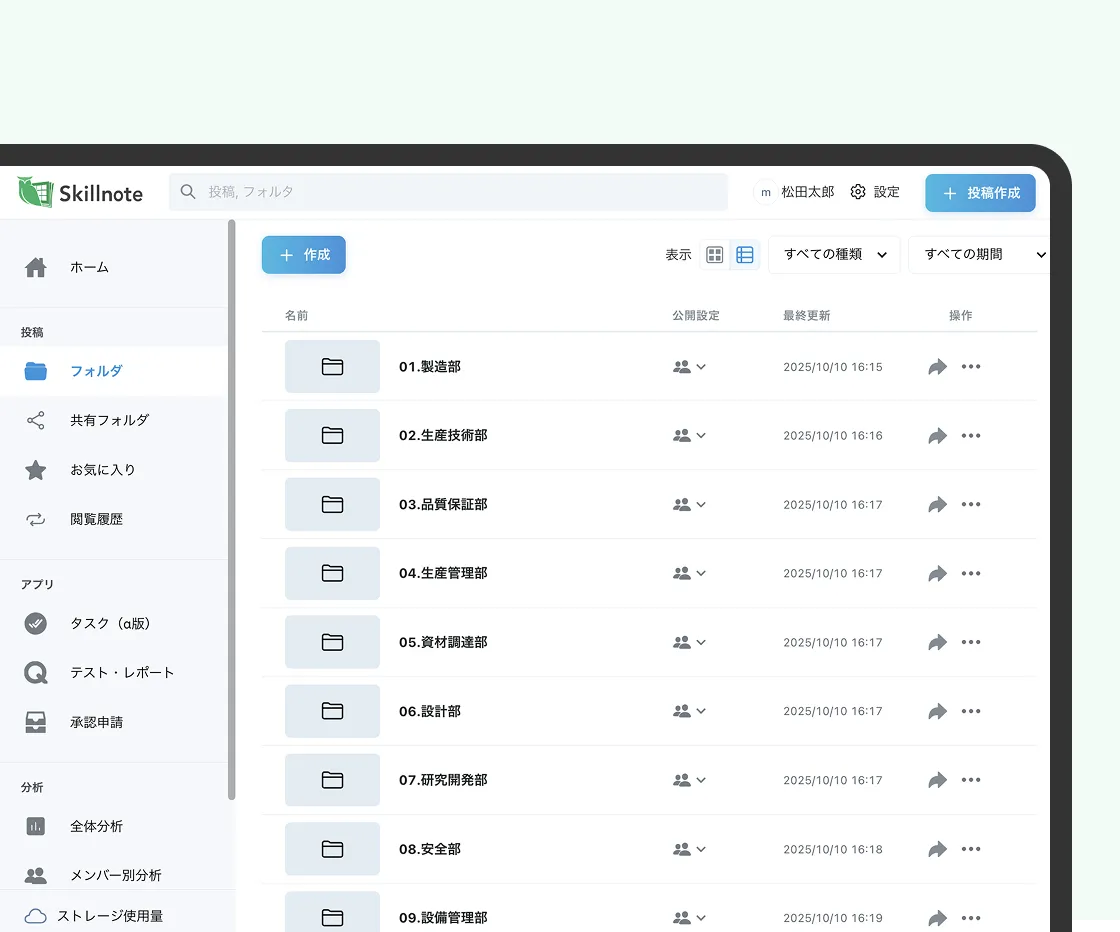Screen dimensions: 1120x932
Task: Open the 承認申請 inbox icon
Action: (36, 722)
